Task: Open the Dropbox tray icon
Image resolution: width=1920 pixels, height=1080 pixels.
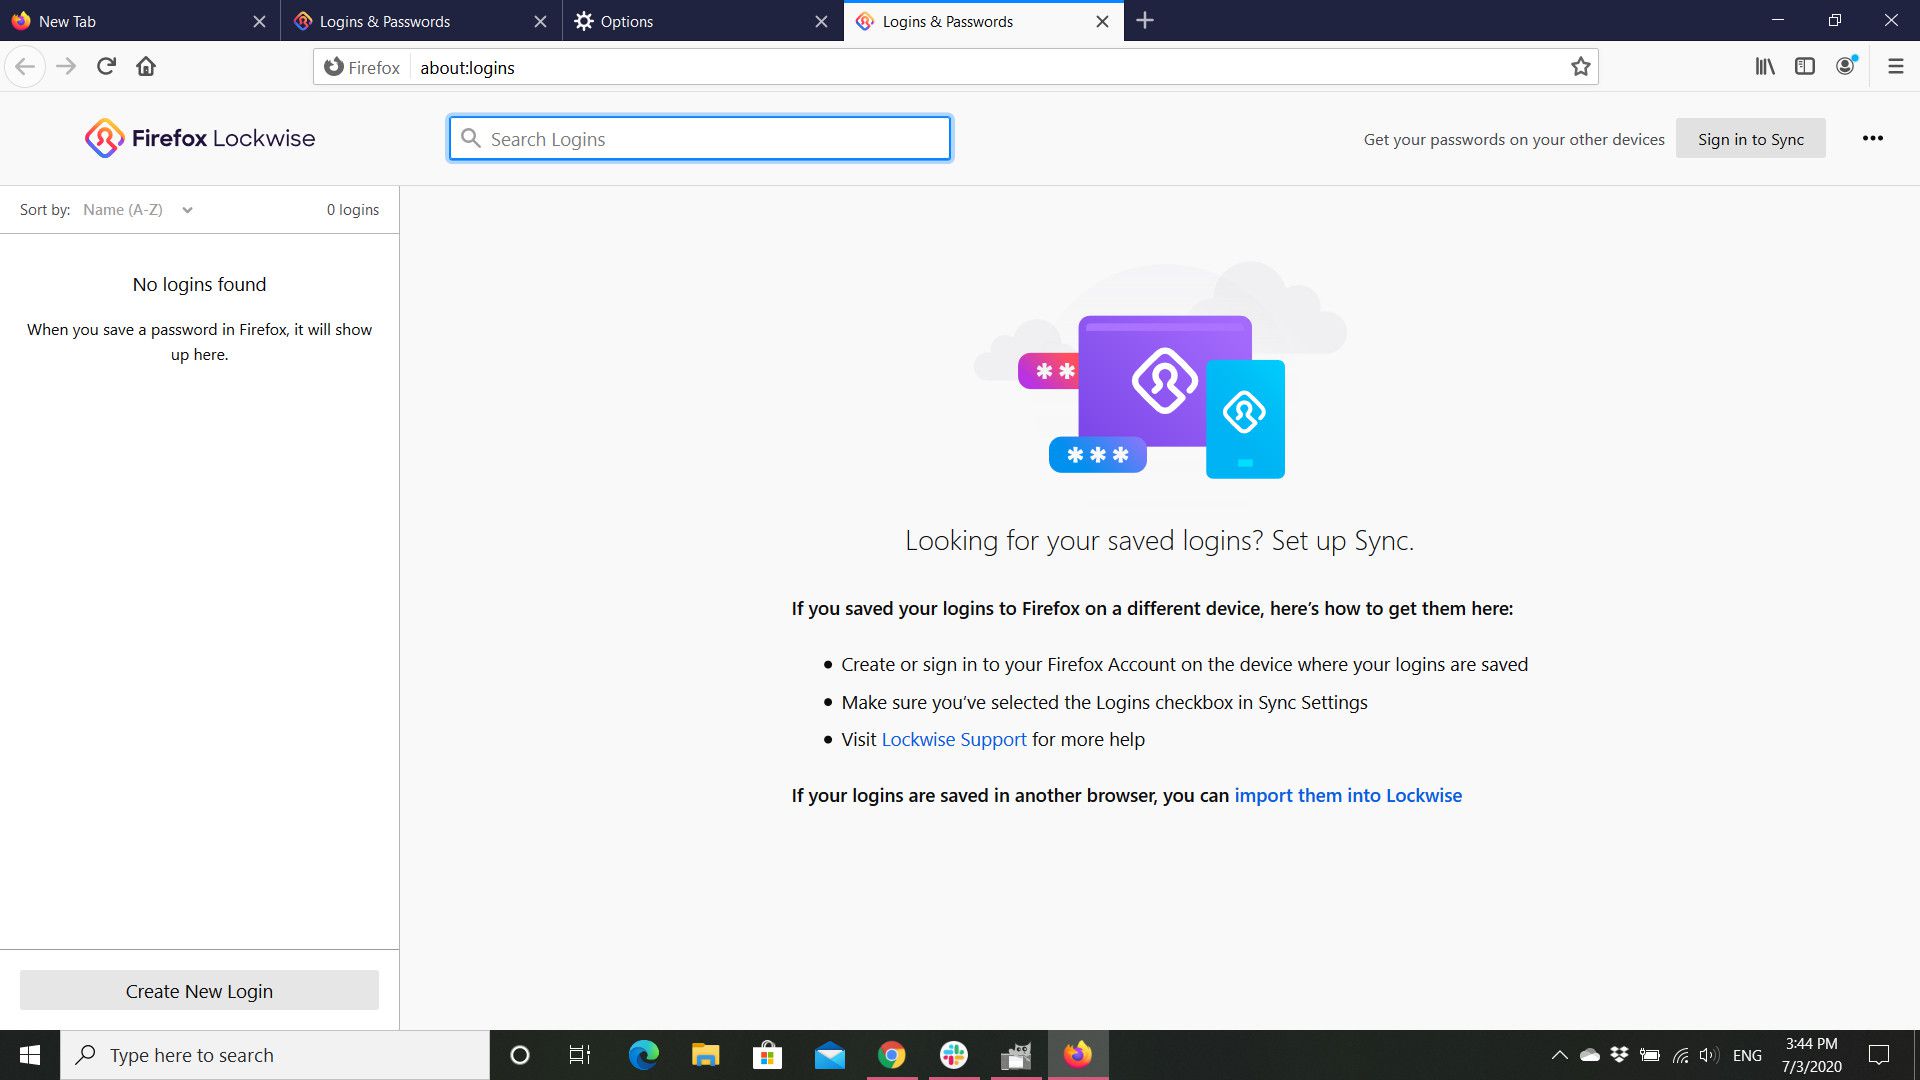Action: click(1619, 1055)
